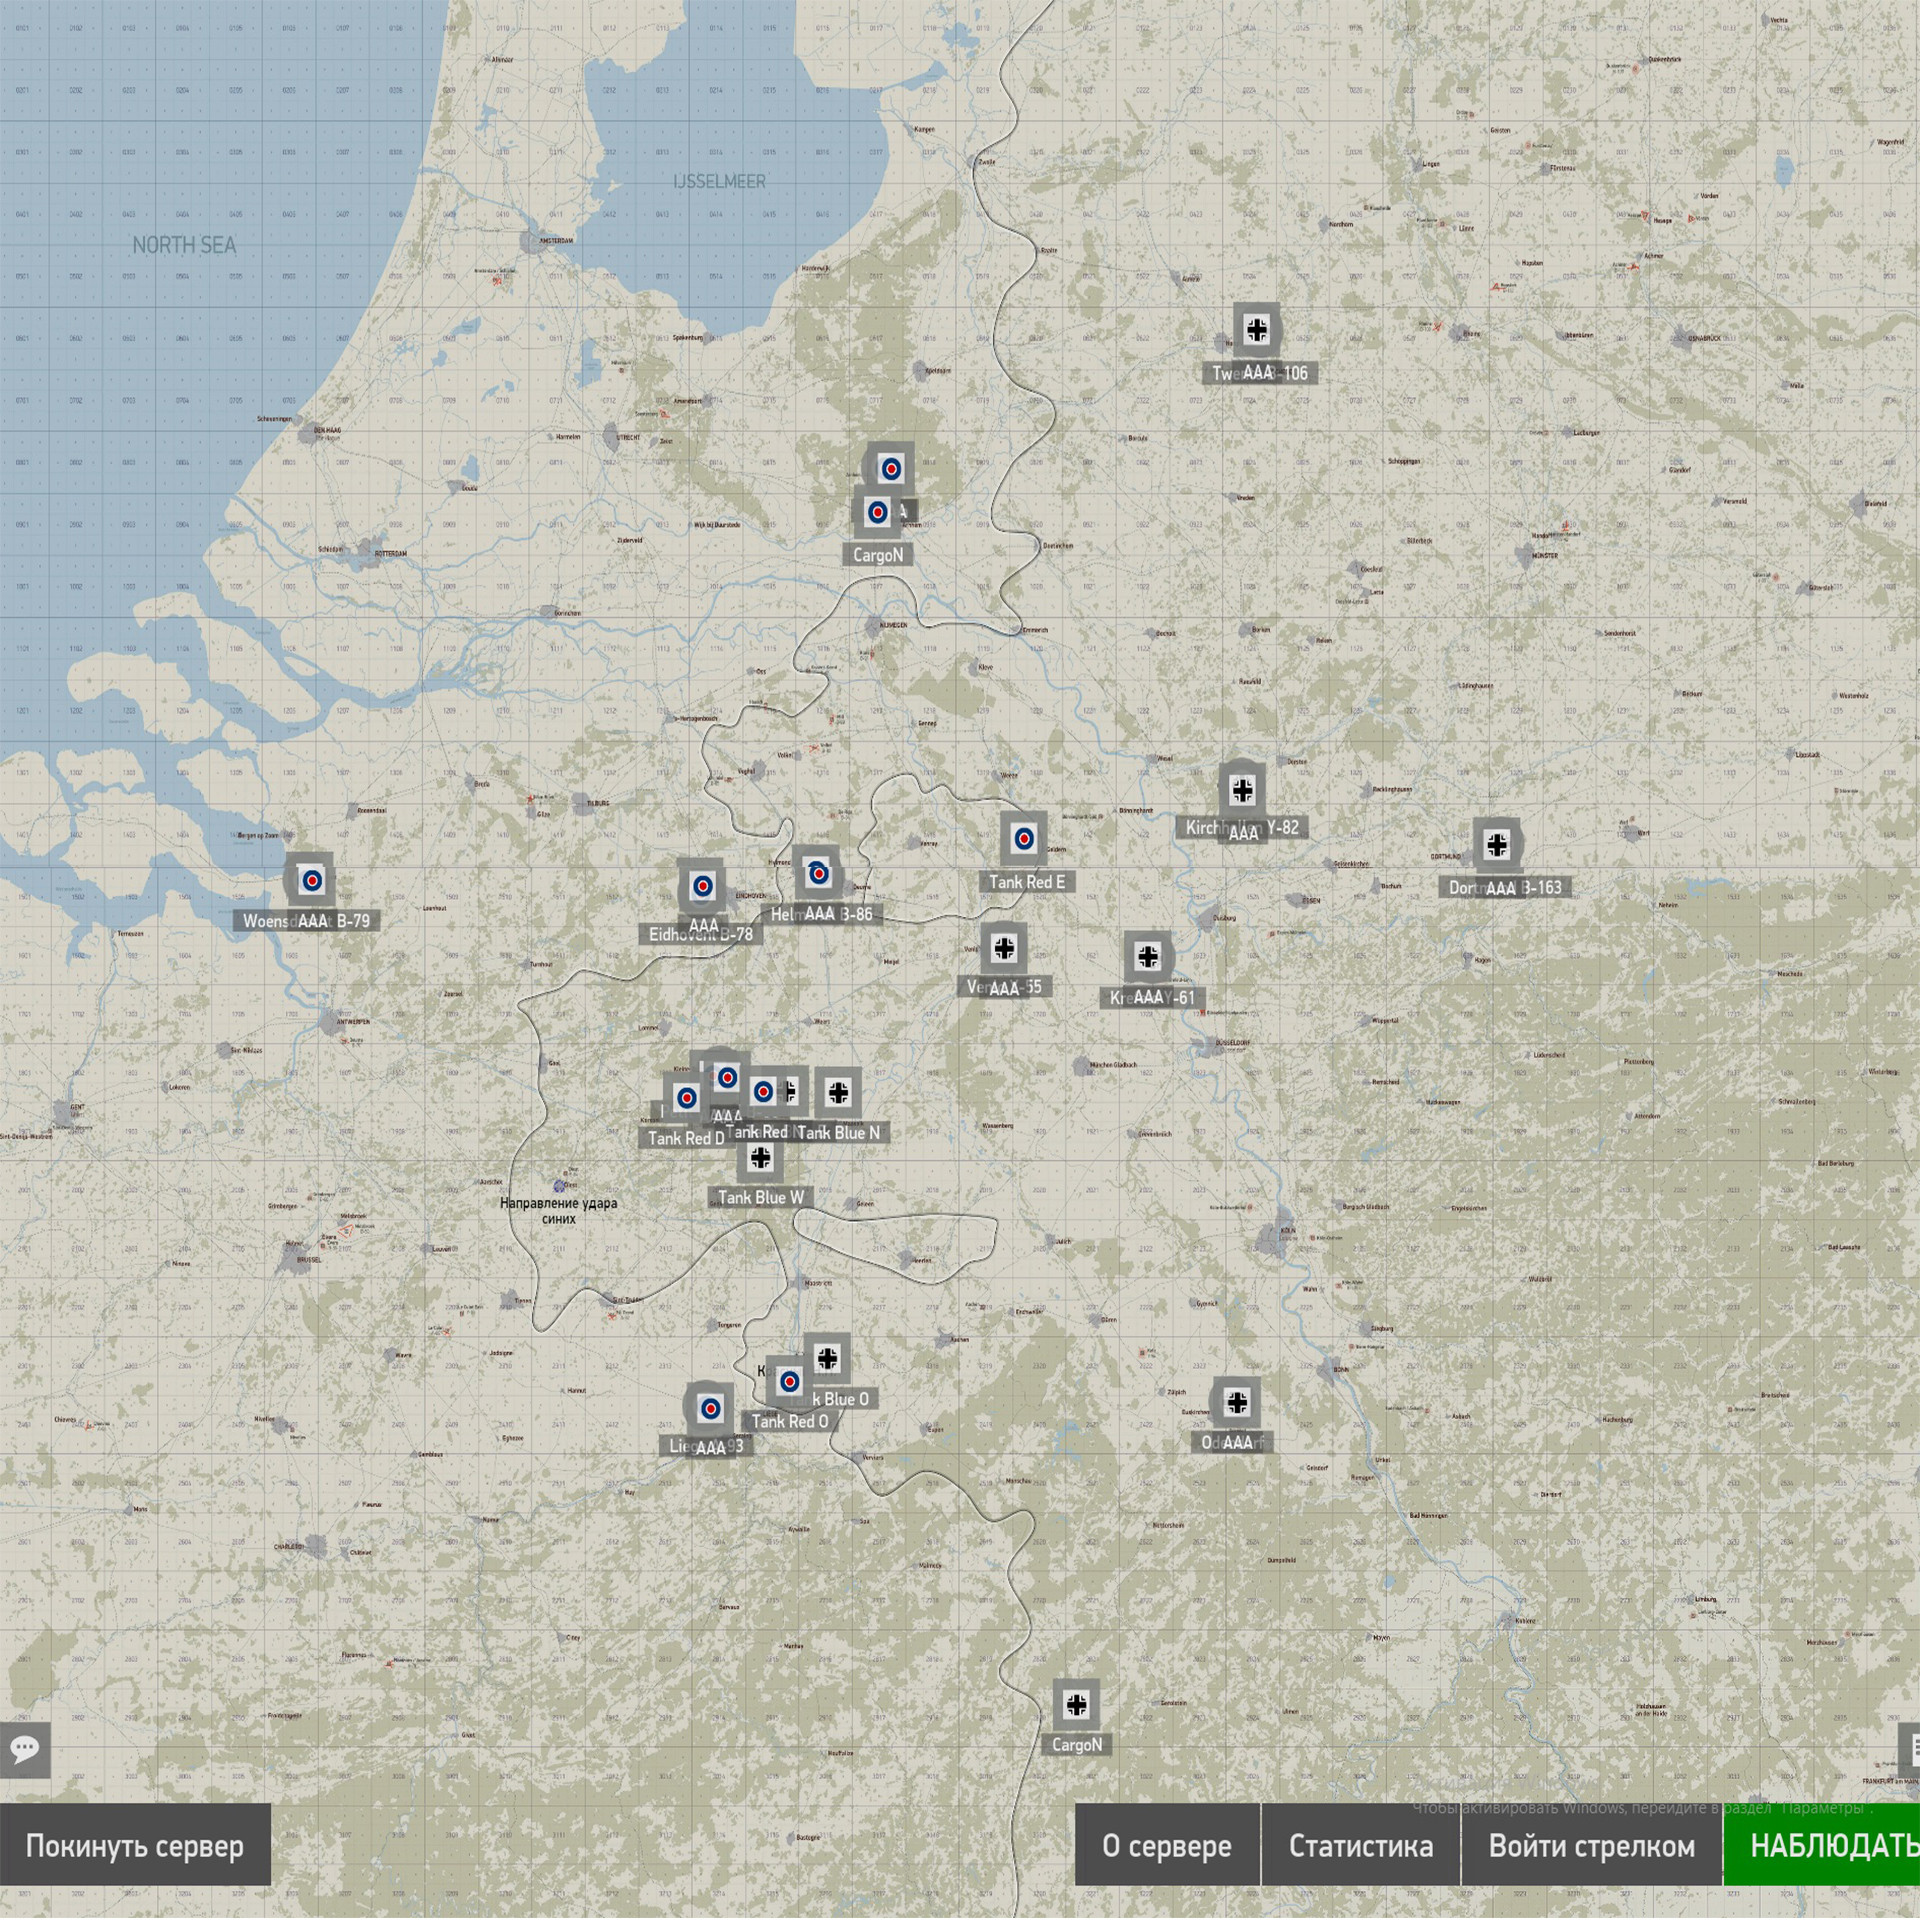Select the Liege airfield roundel icon
The image size is (1920, 1920).
pyautogui.click(x=710, y=1409)
